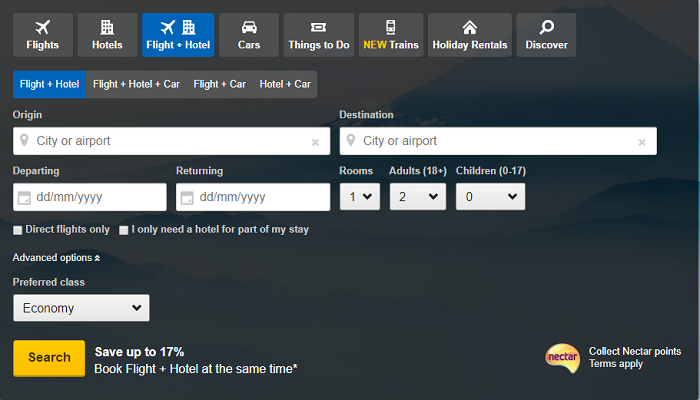
Task: Clear the Destination field with the x icon
Action: 642,142
